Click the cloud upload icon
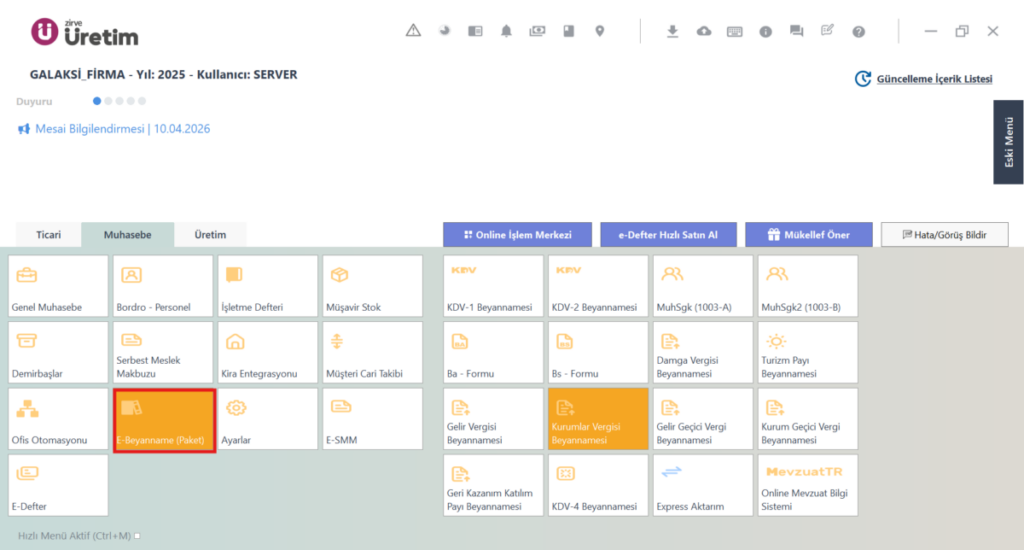1024x550 pixels. tap(703, 31)
